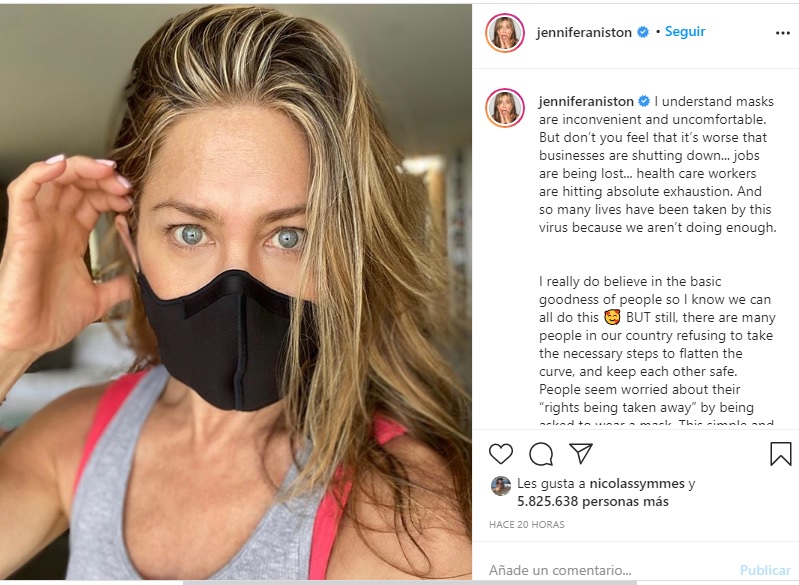Open the HACE 20 HORAS timestamp

click(x=527, y=524)
